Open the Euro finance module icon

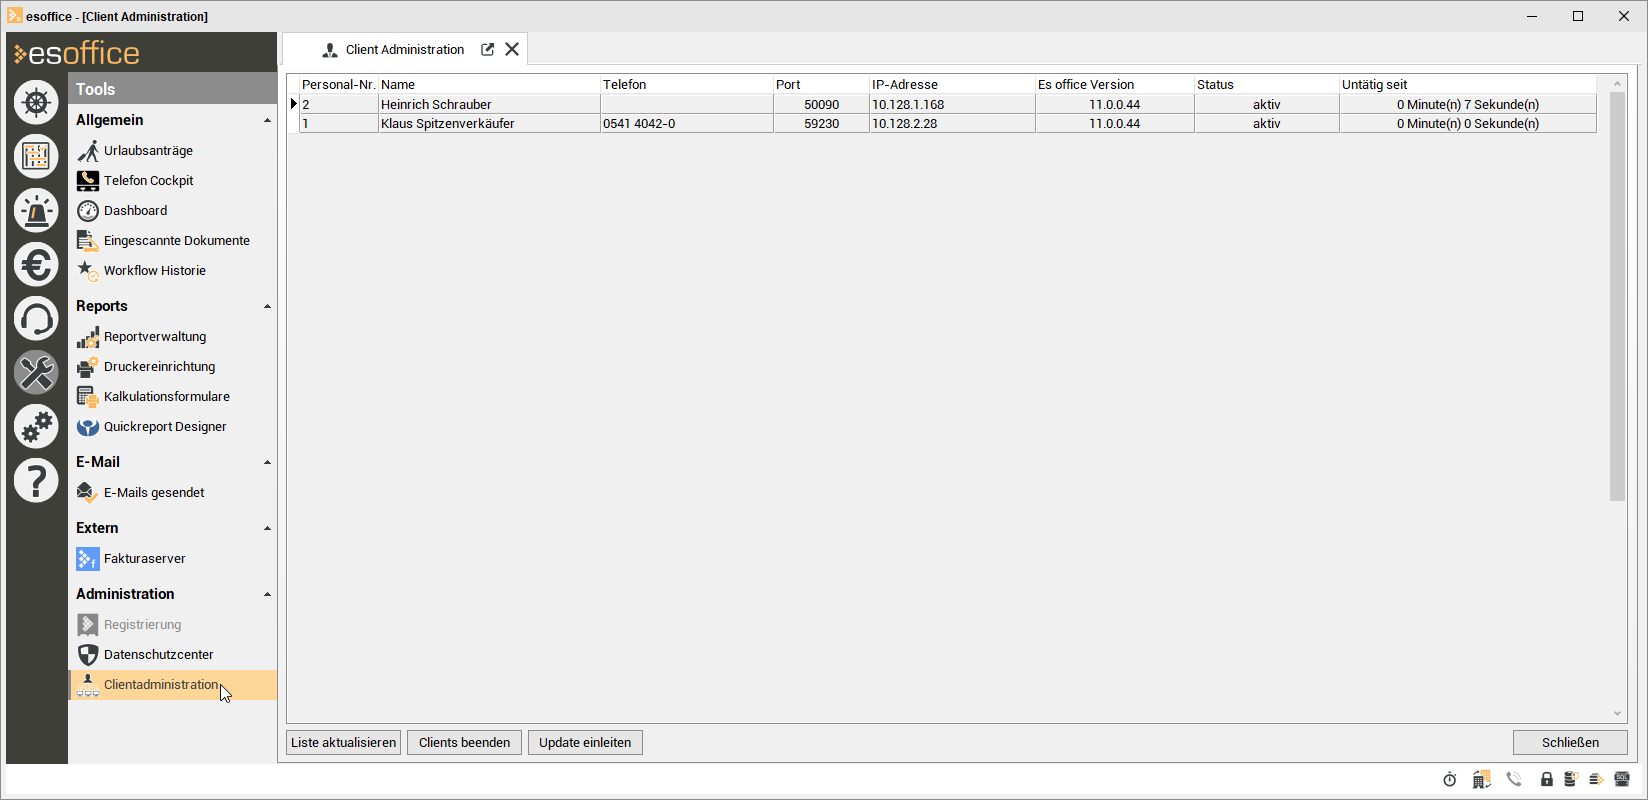click(36, 265)
